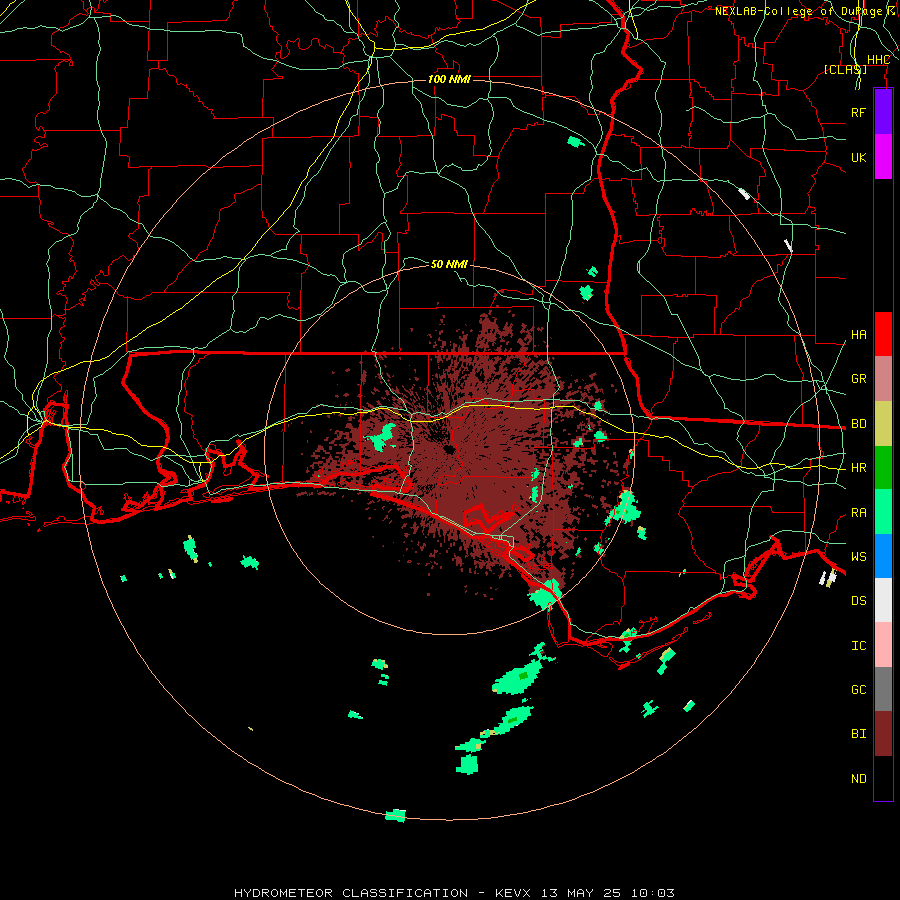Click the GR pink-brown legend swatch
Viewport: 900px width, 900px height.
(883, 379)
